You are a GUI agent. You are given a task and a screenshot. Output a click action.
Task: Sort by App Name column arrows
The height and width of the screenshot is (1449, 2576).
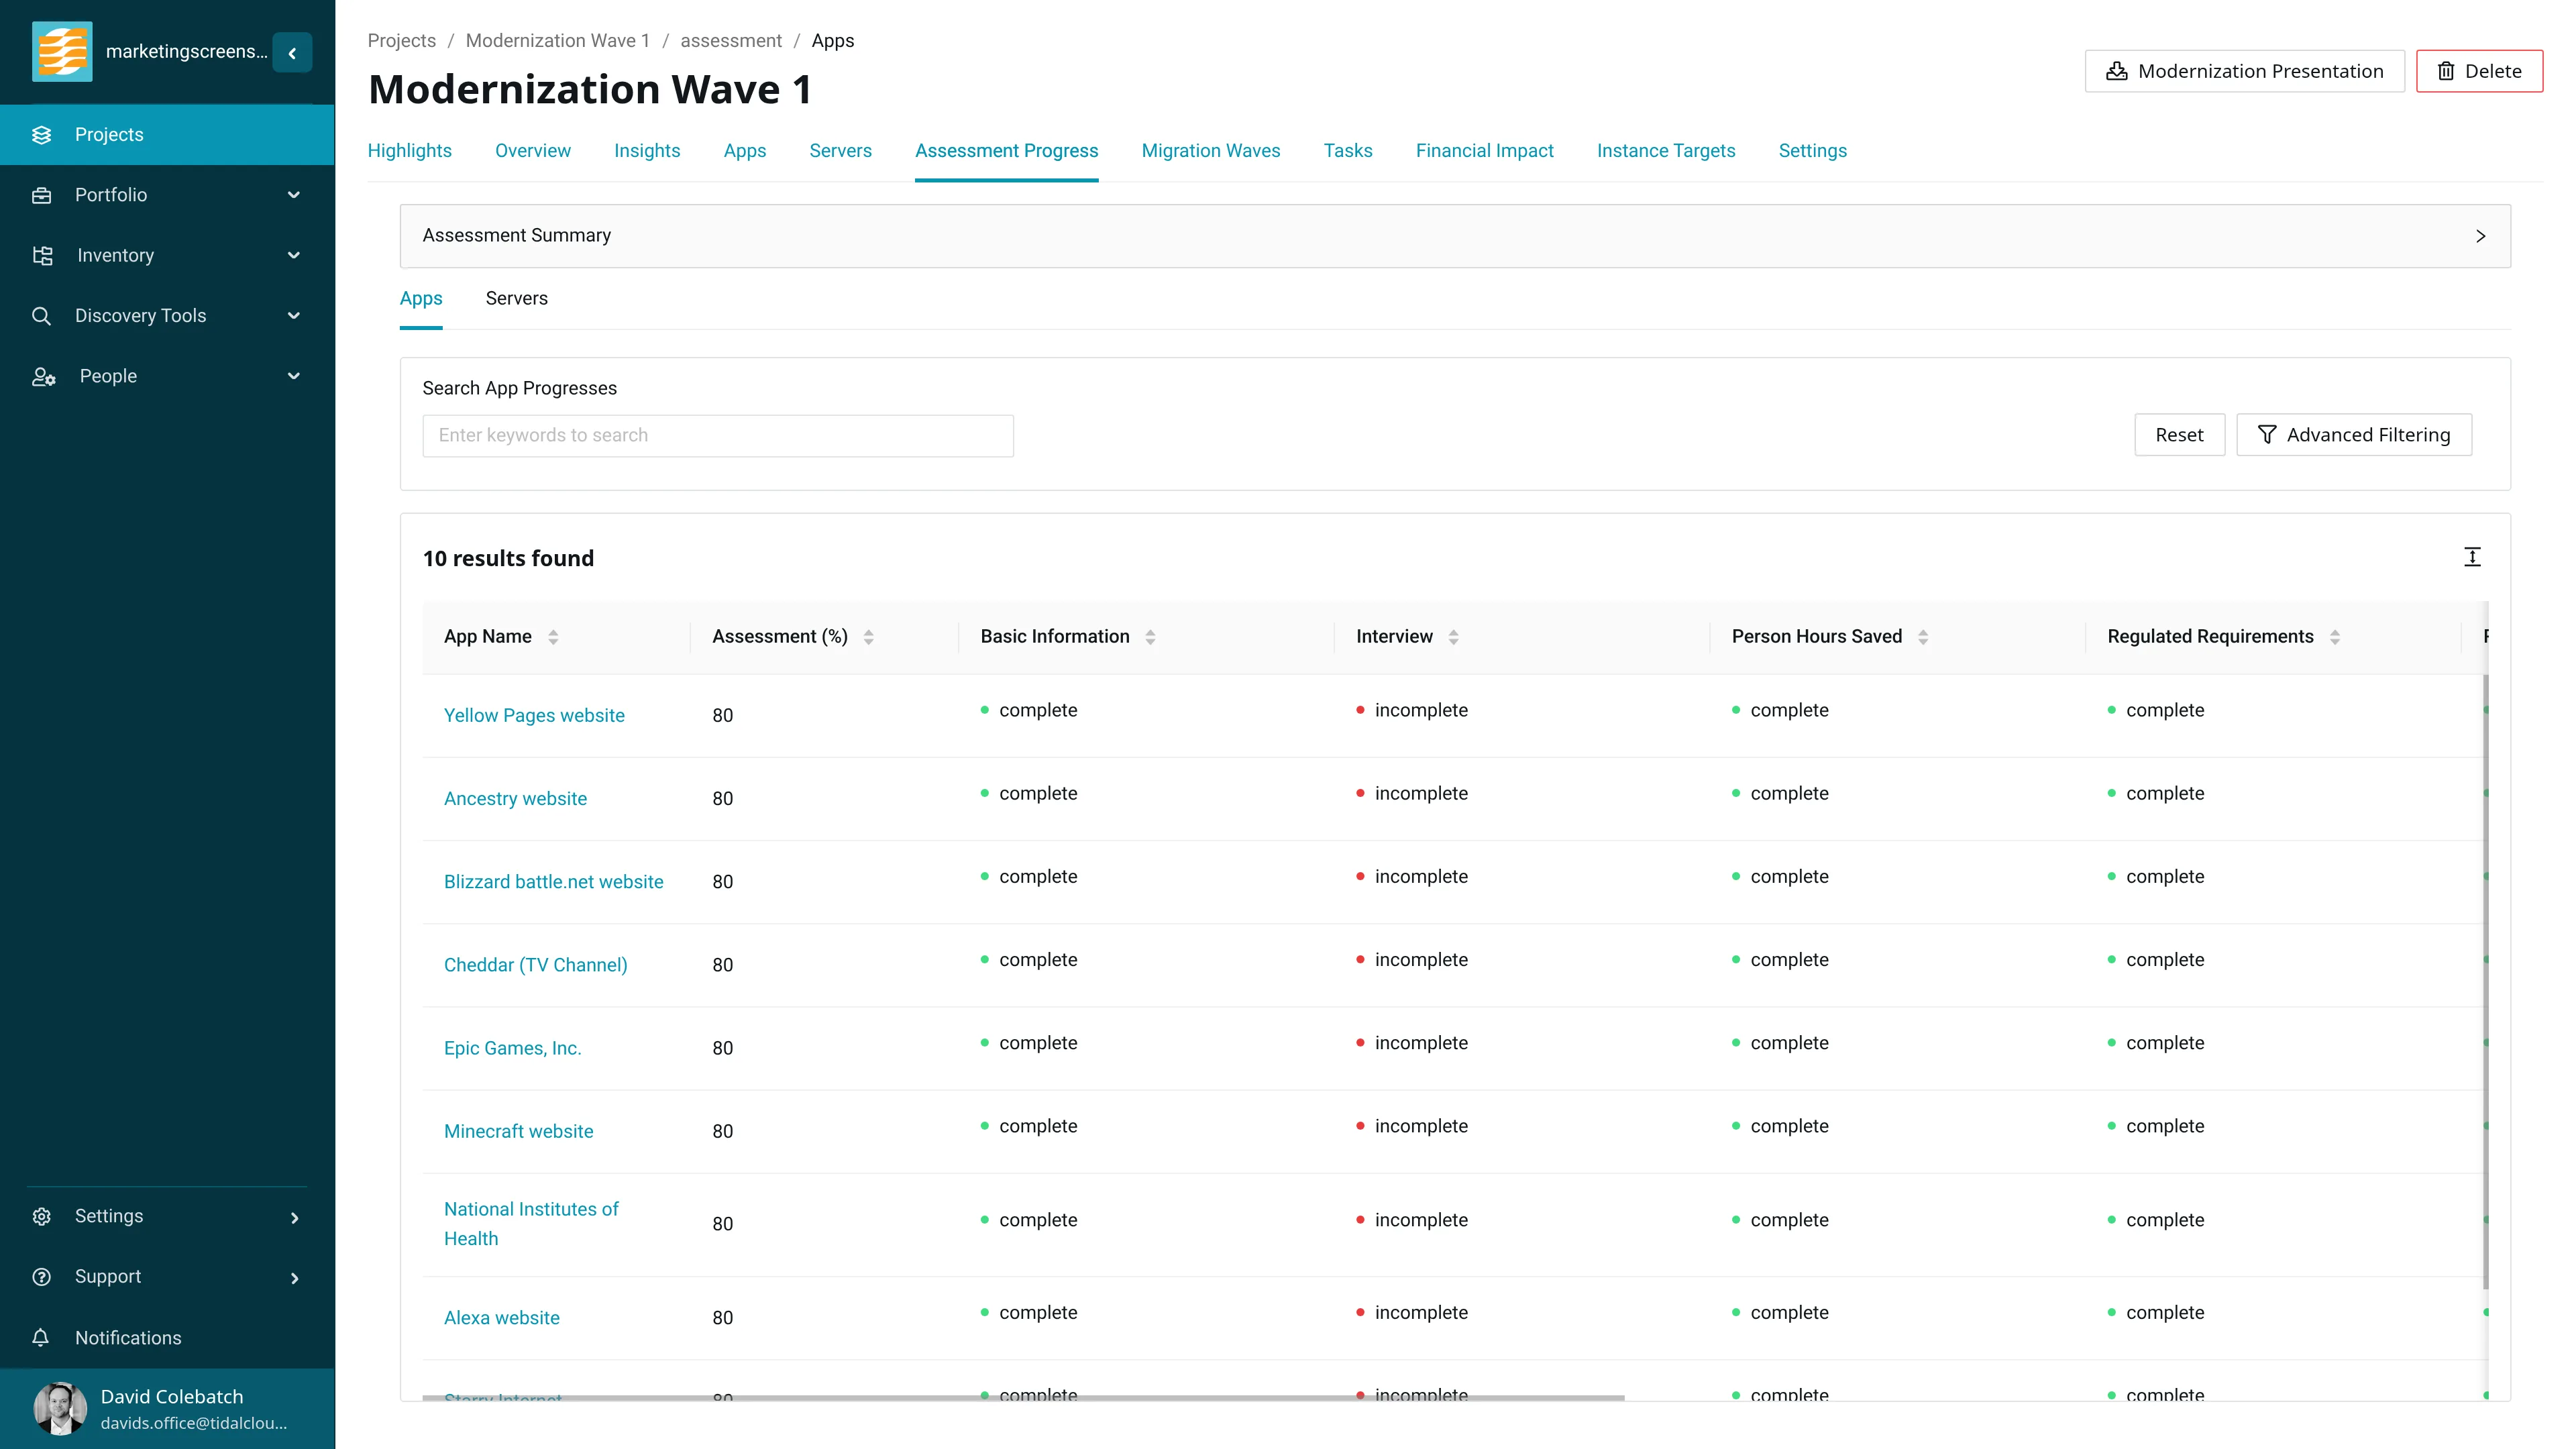tap(553, 637)
